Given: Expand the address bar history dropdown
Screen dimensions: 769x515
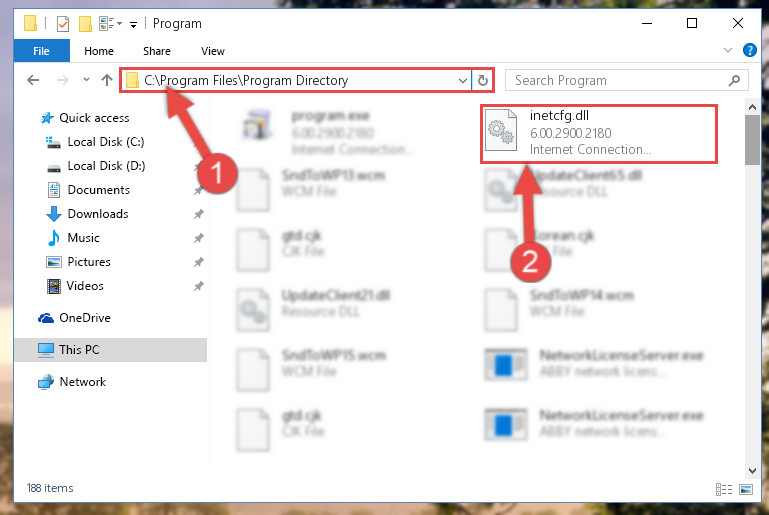Looking at the screenshot, I should pyautogui.click(x=462, y=80).
